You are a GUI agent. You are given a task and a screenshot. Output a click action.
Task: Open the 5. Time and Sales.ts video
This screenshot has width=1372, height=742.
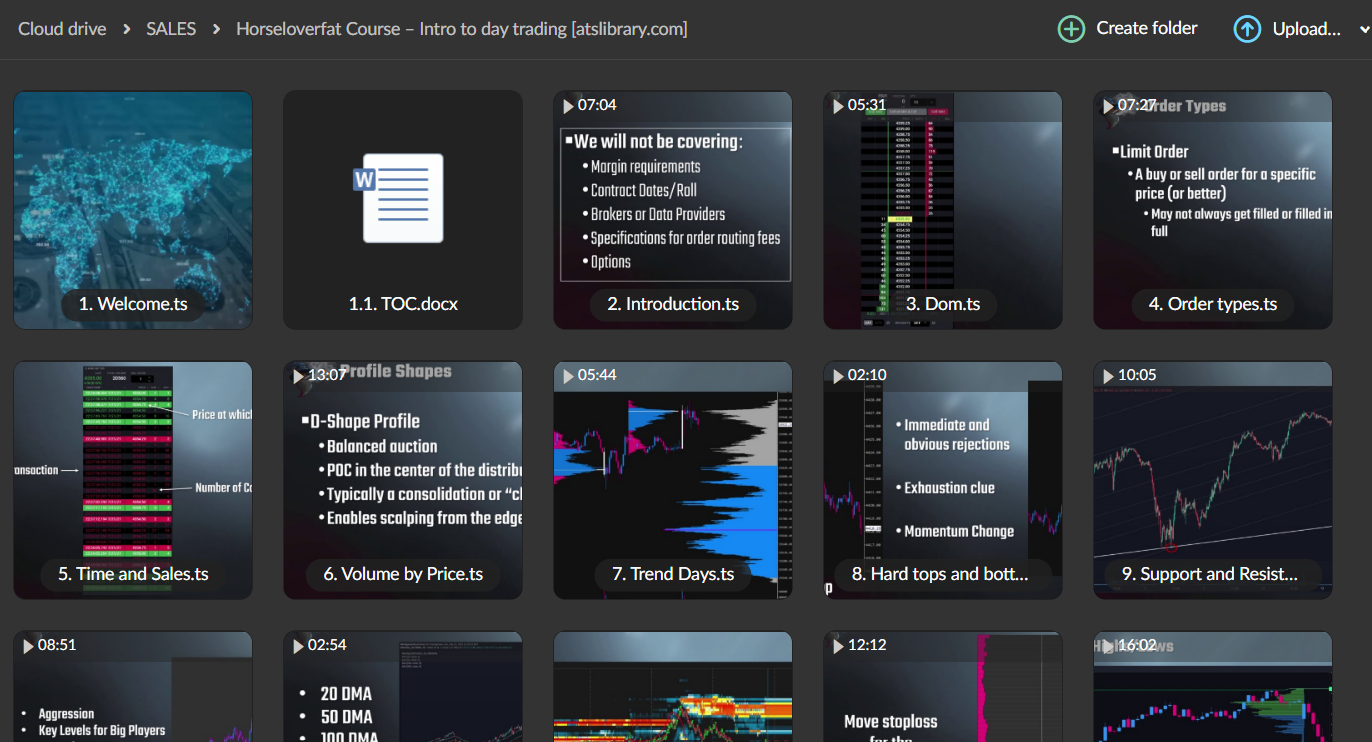point(132,480)
